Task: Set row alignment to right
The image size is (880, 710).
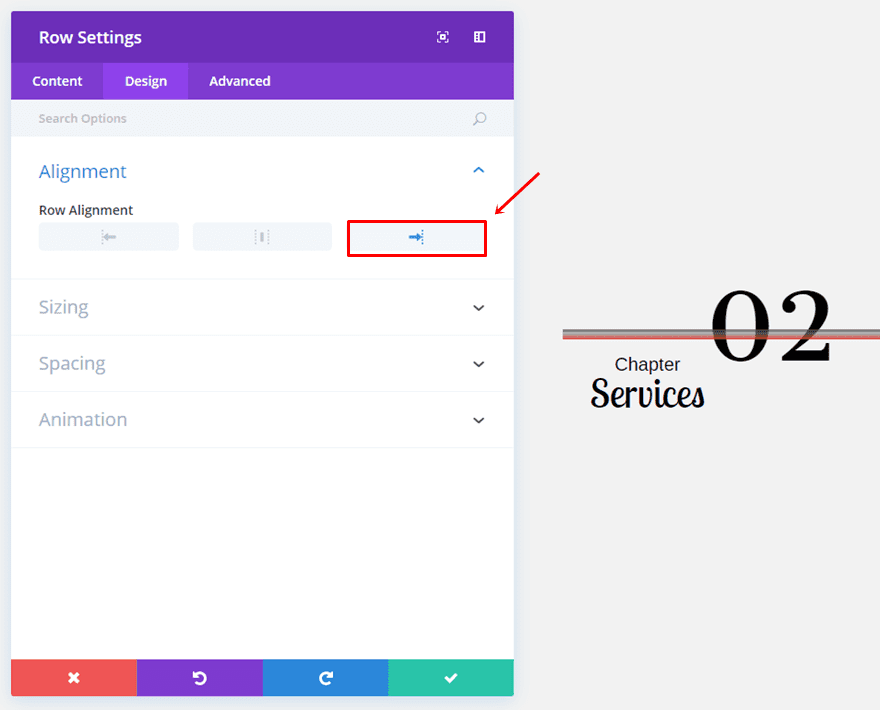Action: [x=416, y=238]
